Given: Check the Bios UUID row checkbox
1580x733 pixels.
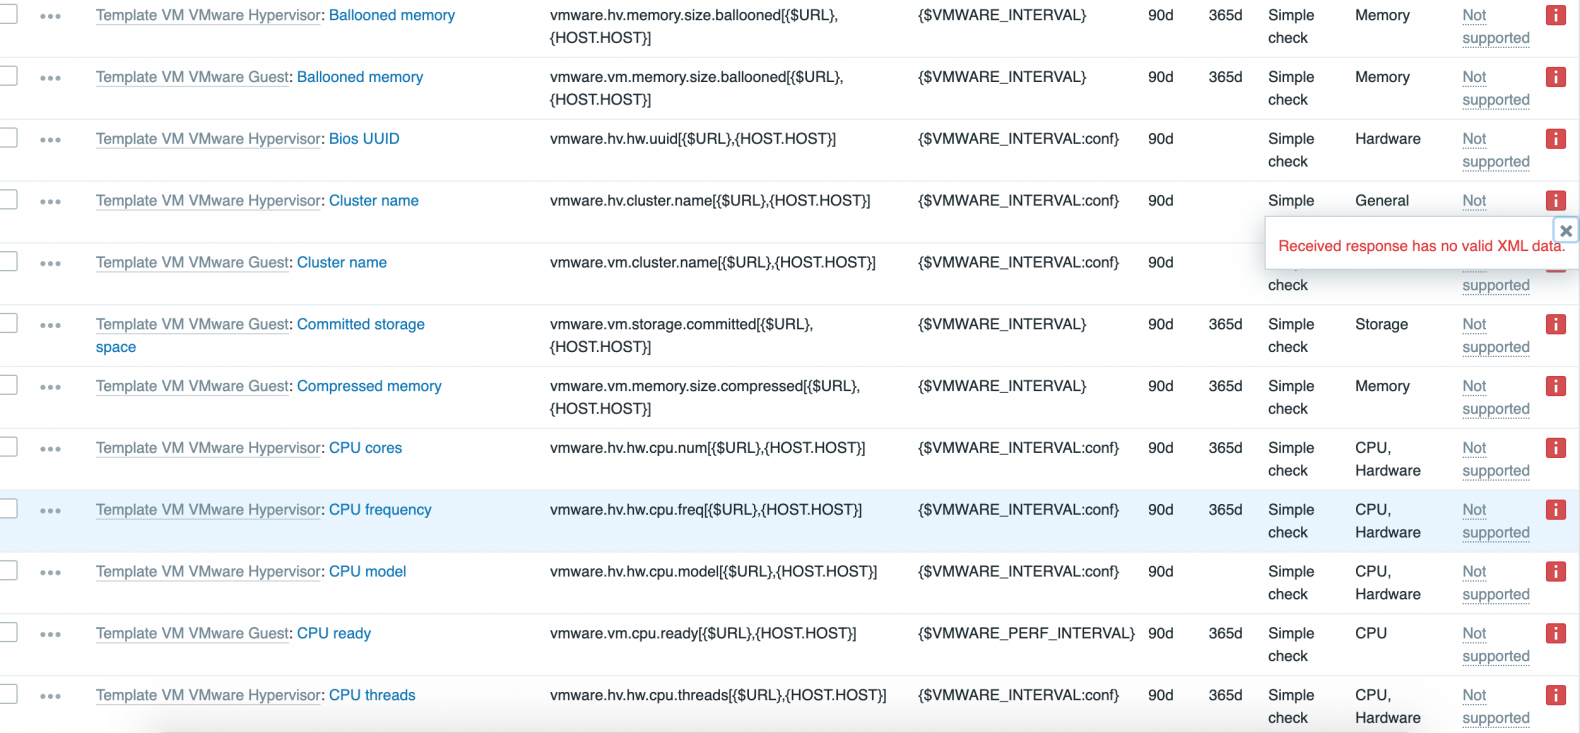Looking at the screenshot, I should coord(8,137).
